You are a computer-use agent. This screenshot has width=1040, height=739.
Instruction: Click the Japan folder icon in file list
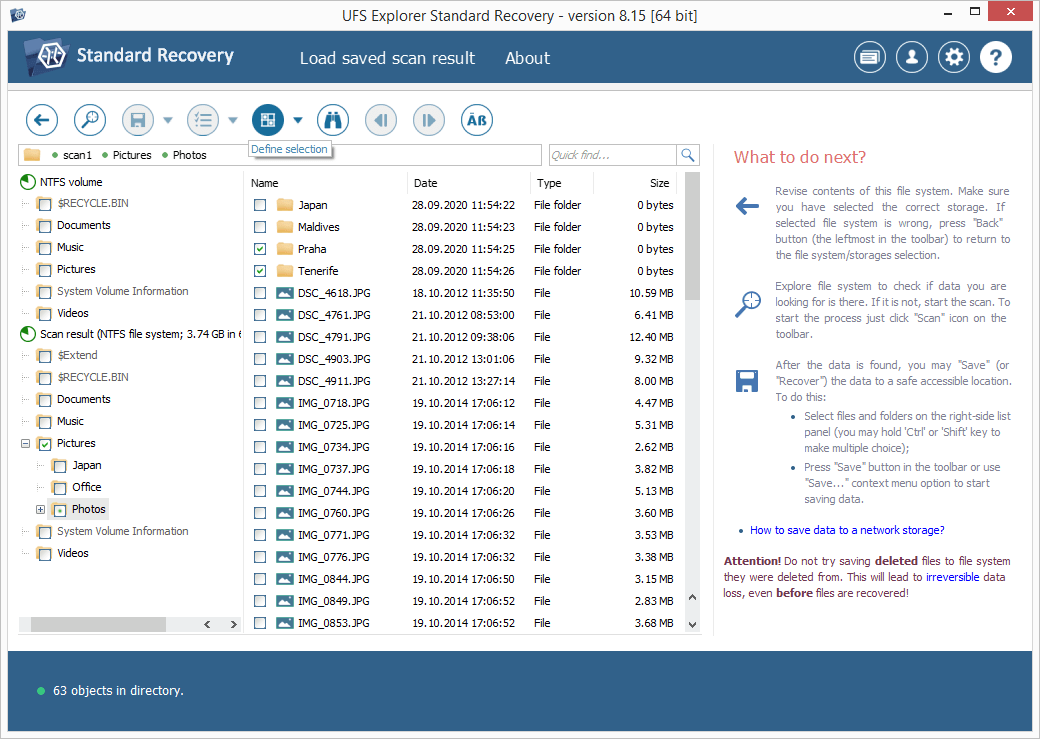click(285, 204)
